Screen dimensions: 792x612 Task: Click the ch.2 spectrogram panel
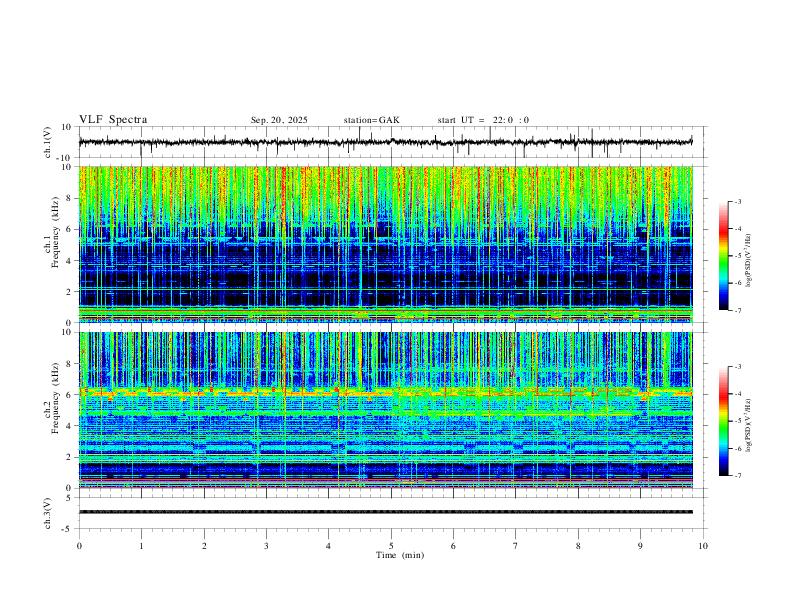coord(385,410)
